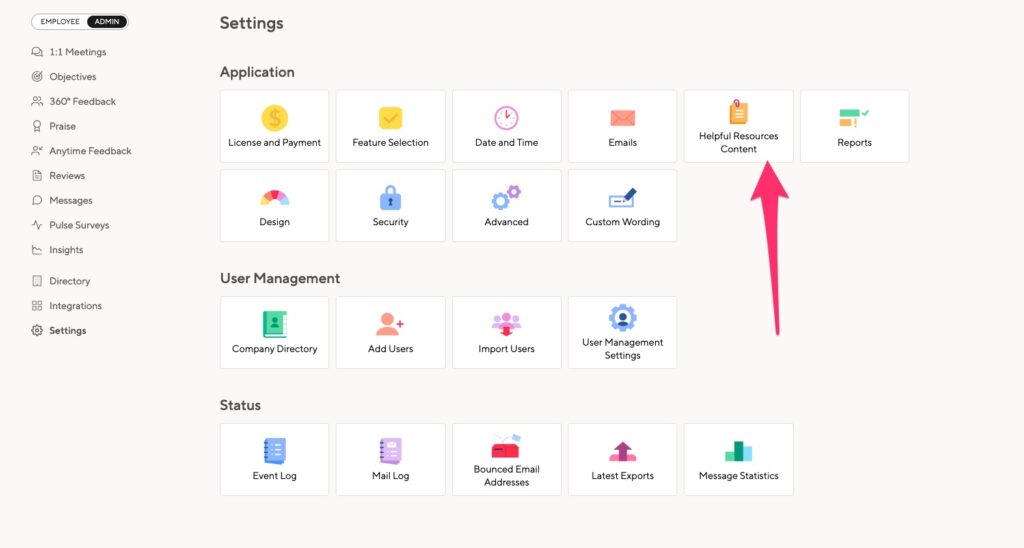1024x548 pixels.
Task: Open the Import Users icon
Action: coord(506,324)
